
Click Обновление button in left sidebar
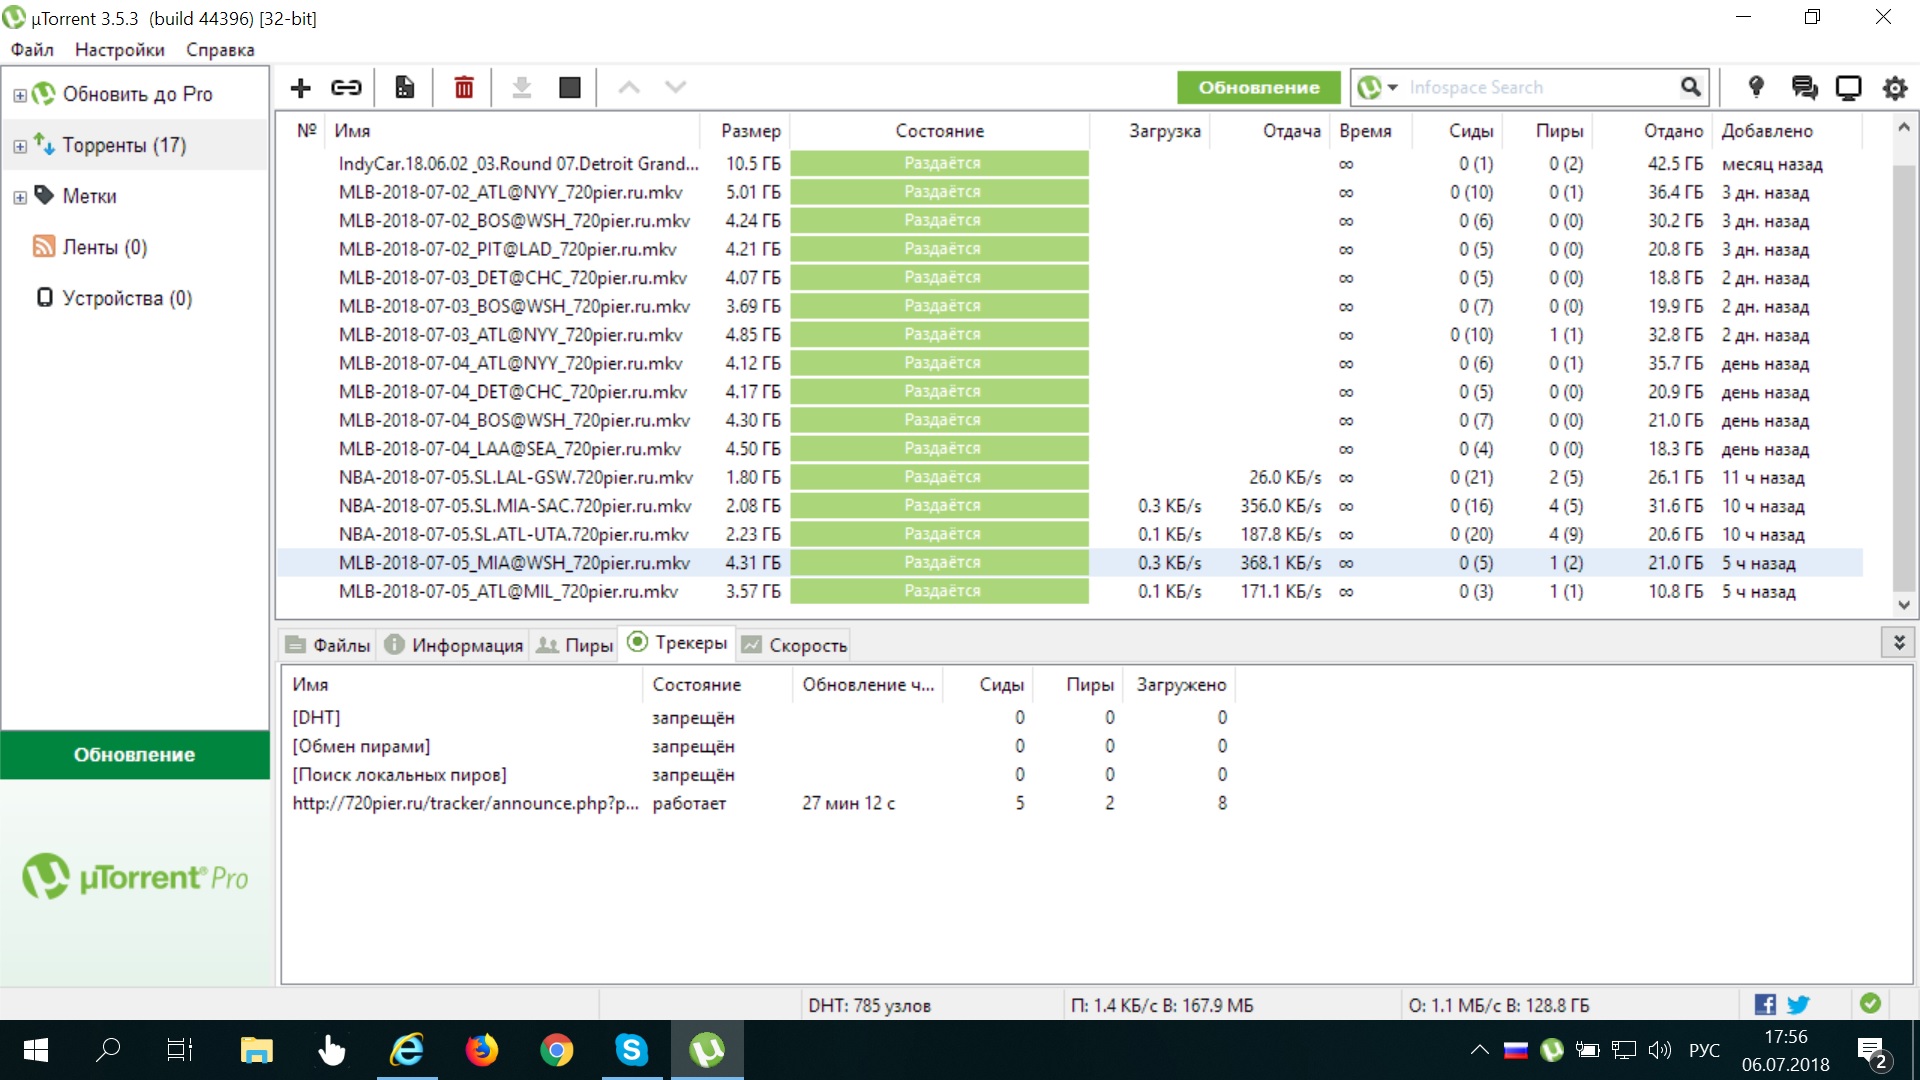(135, 755)
